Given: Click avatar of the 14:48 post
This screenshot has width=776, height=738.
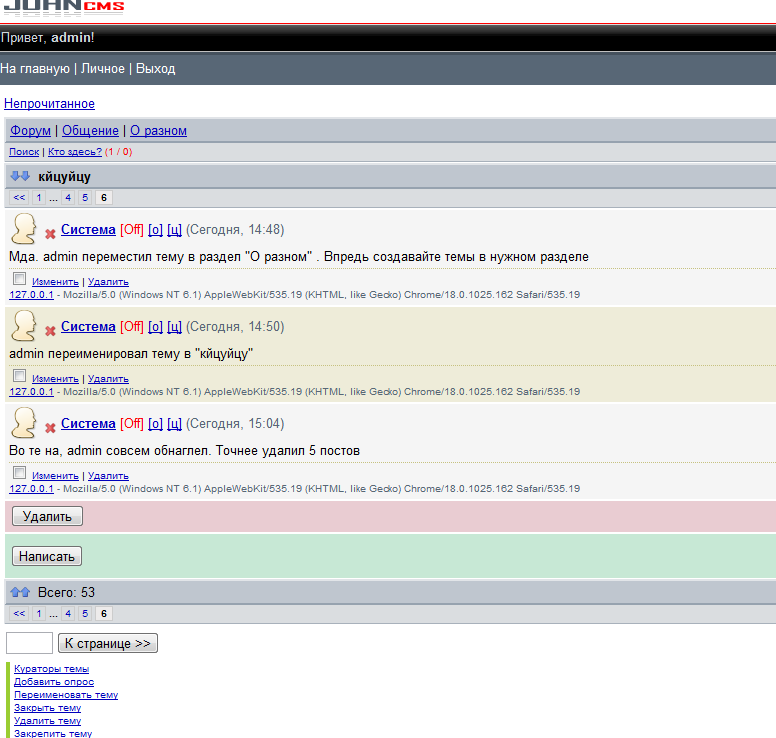Looking at the screenshot, I should point(24,229).
